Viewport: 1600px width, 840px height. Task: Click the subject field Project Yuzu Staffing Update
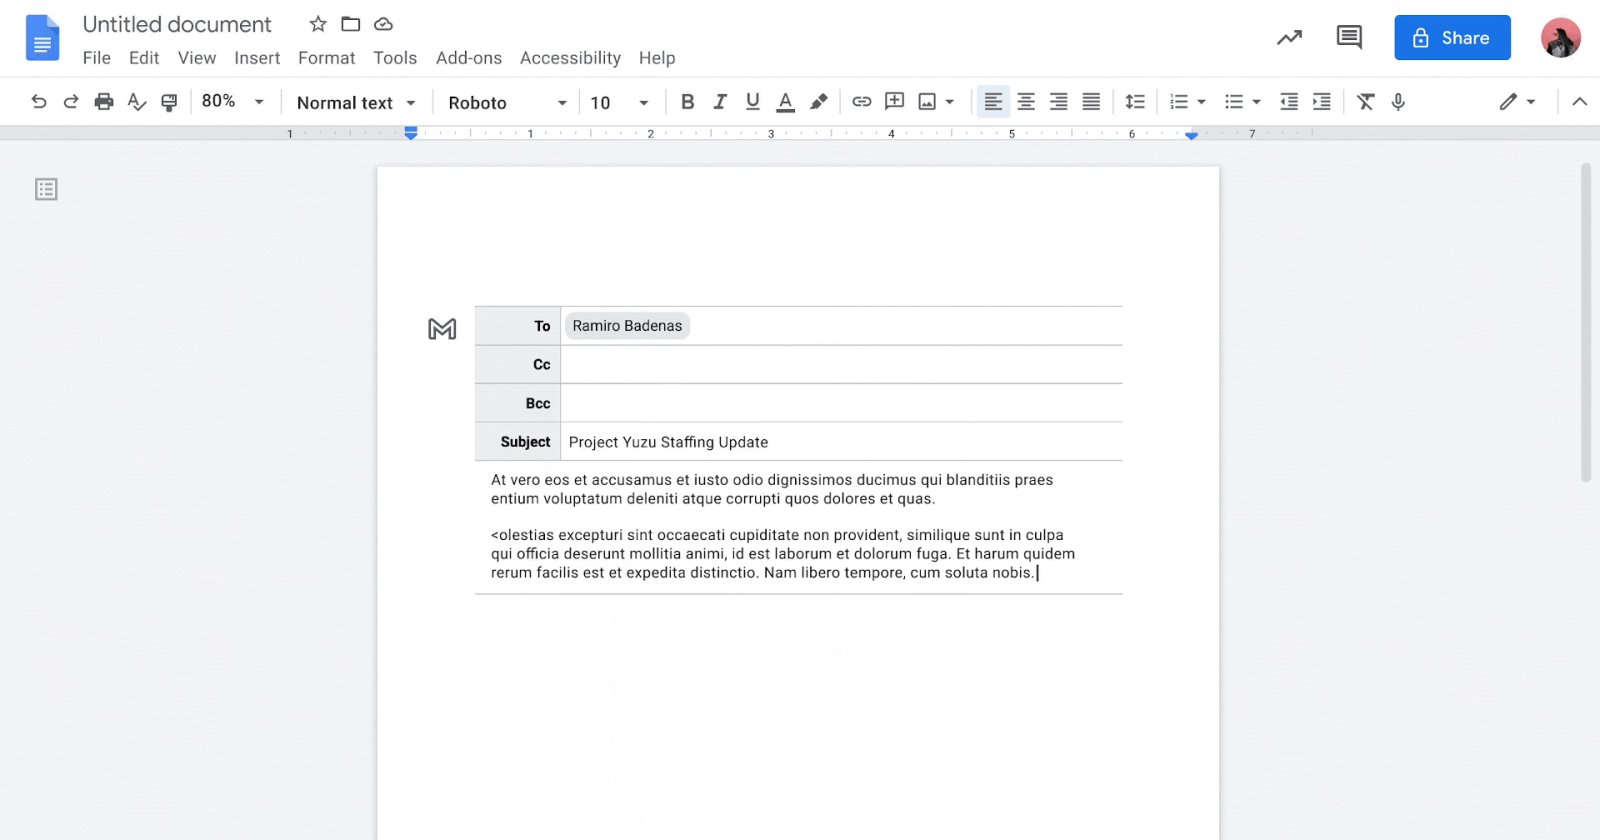click(668, 442)
